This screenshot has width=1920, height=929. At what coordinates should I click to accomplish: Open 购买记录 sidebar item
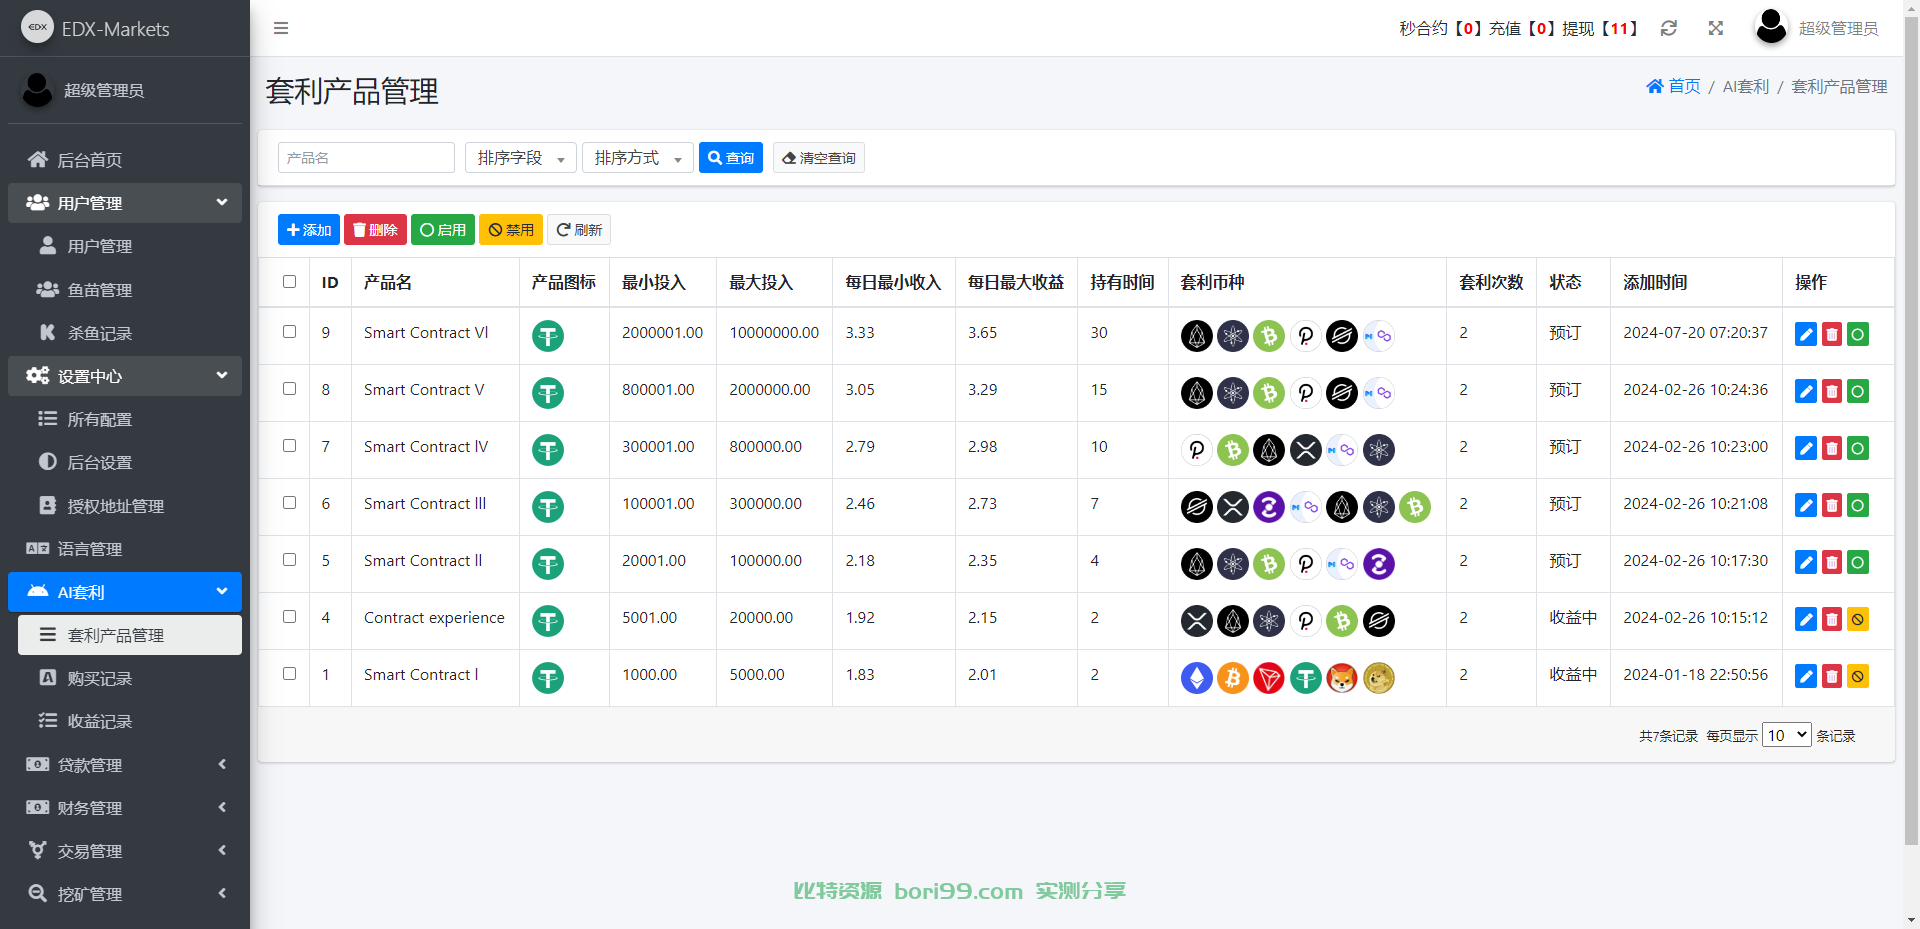coord(130,678)
